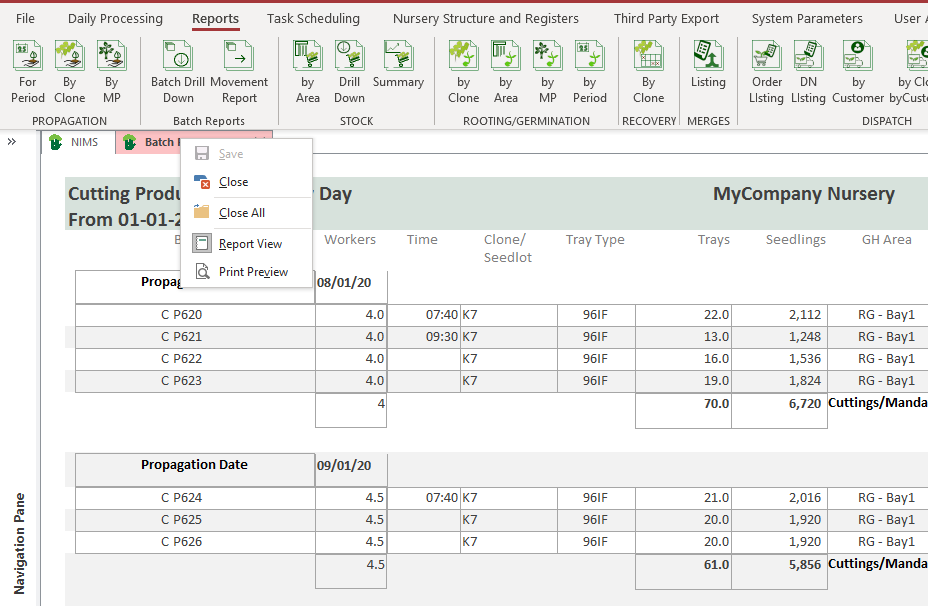Screen dimensions: 928x606
Task: Click the Propagation For Period icon
Action: pos(28,72)
